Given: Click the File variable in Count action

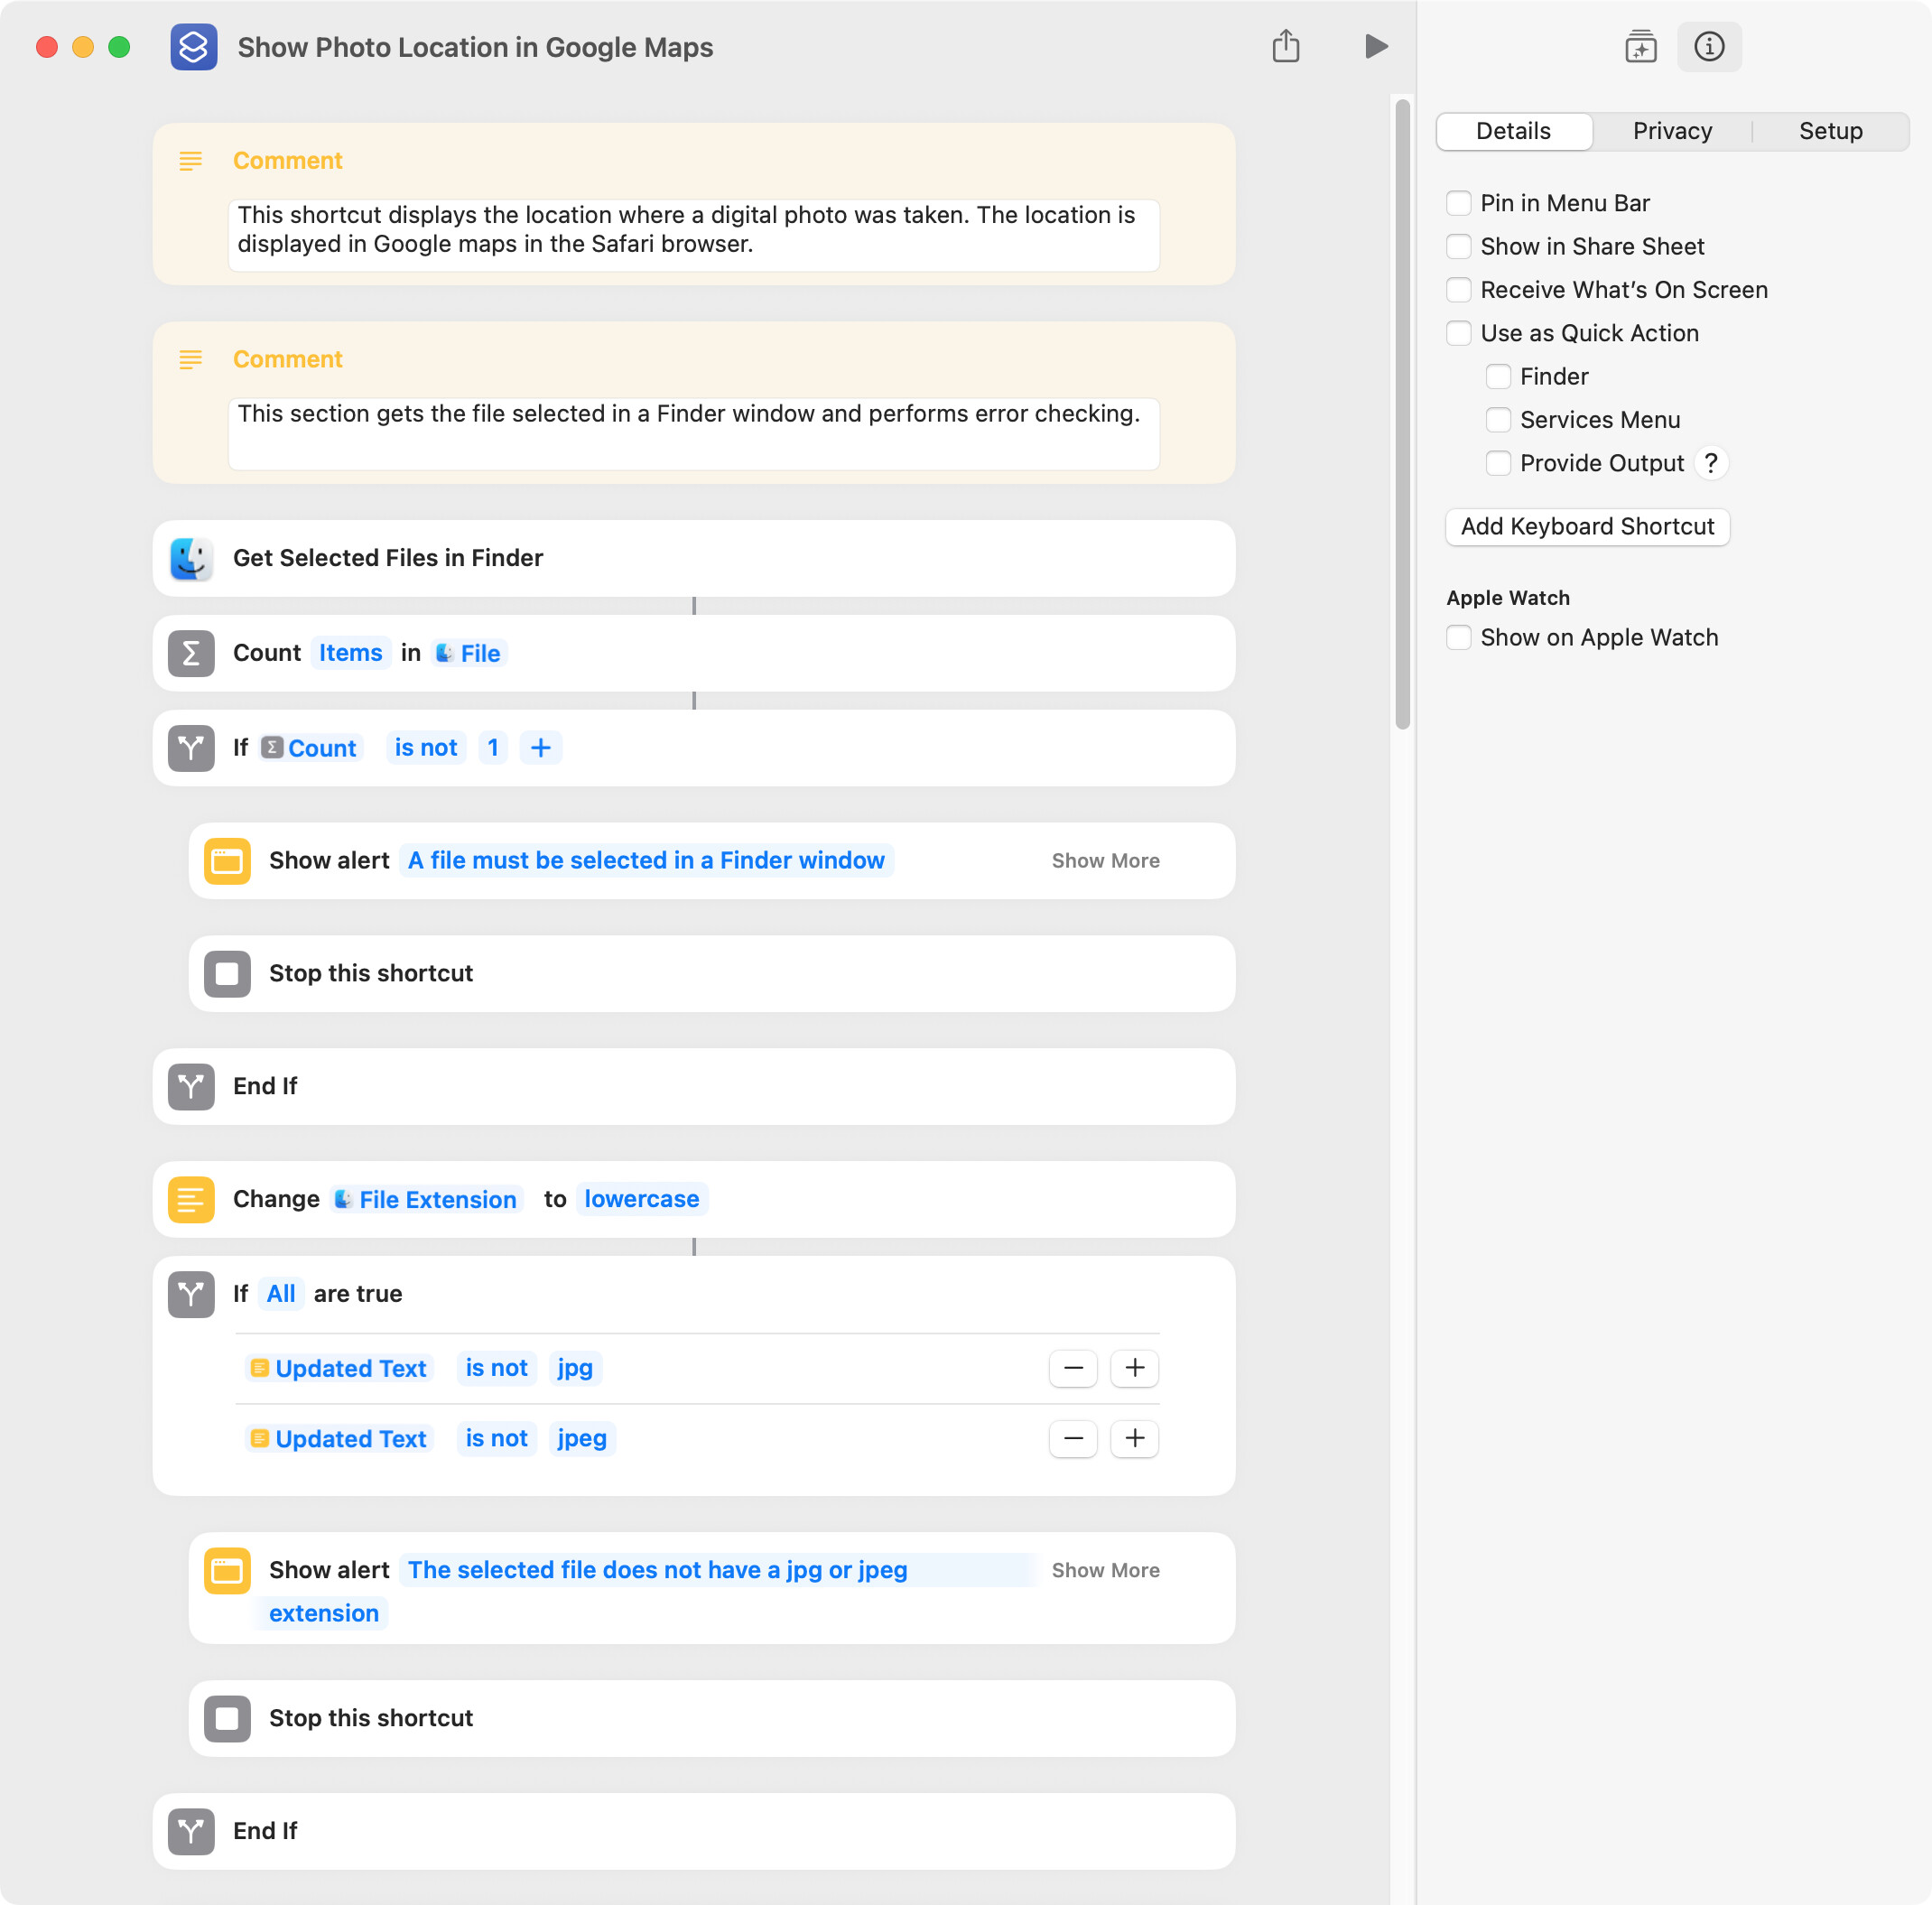Looking at the screenshot, I should coord(468,653).
